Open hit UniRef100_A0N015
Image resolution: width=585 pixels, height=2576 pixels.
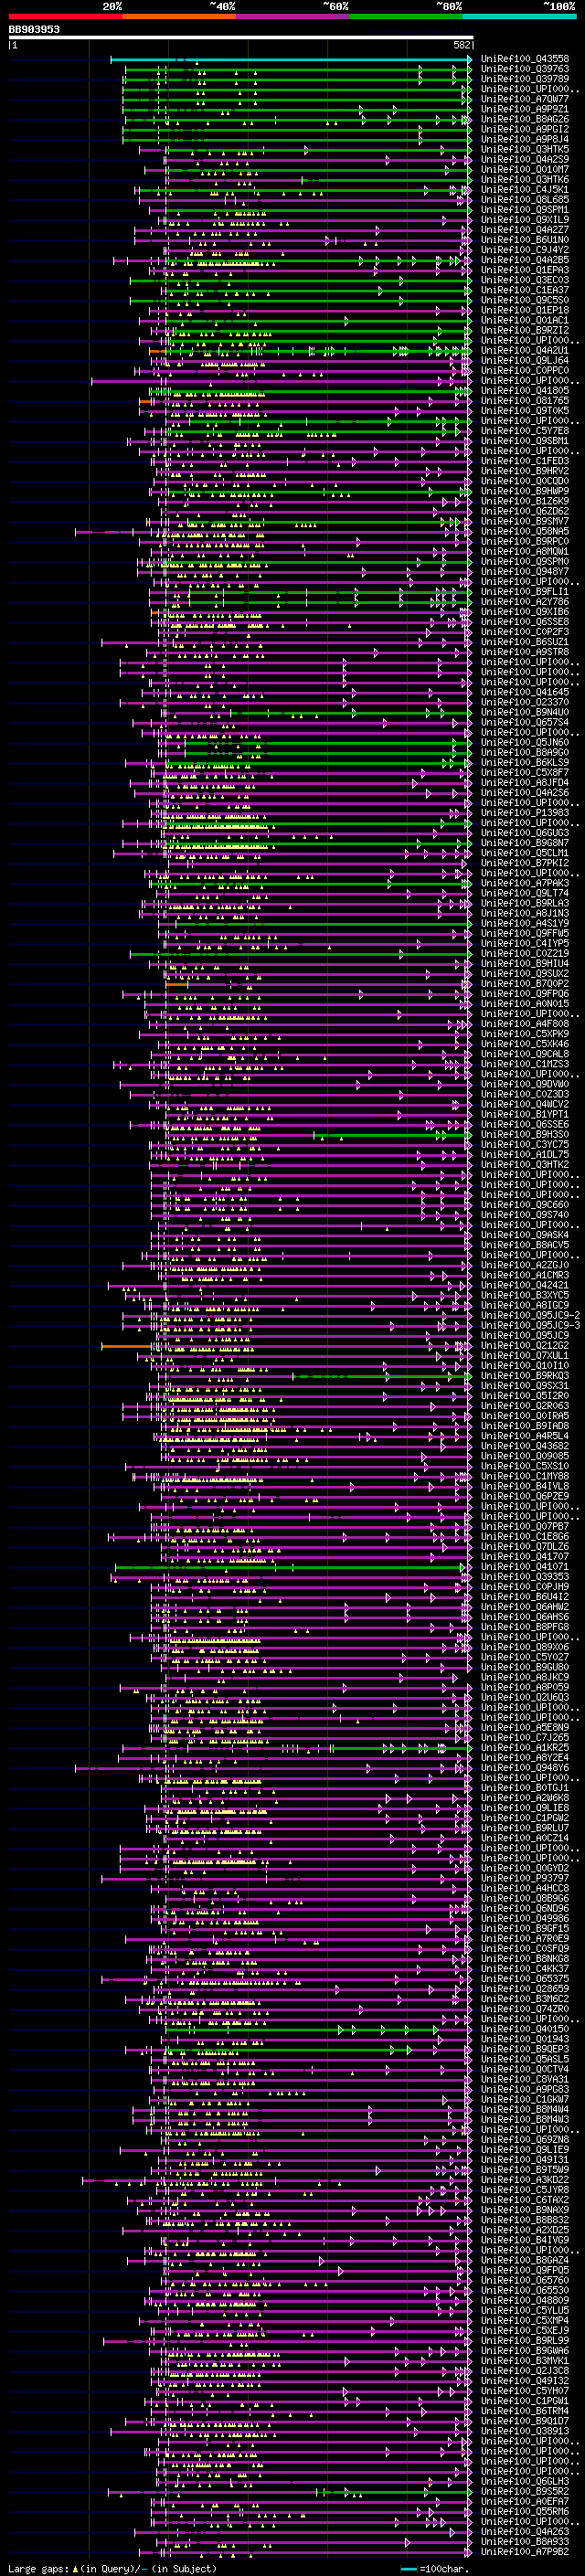(525, 1004)
